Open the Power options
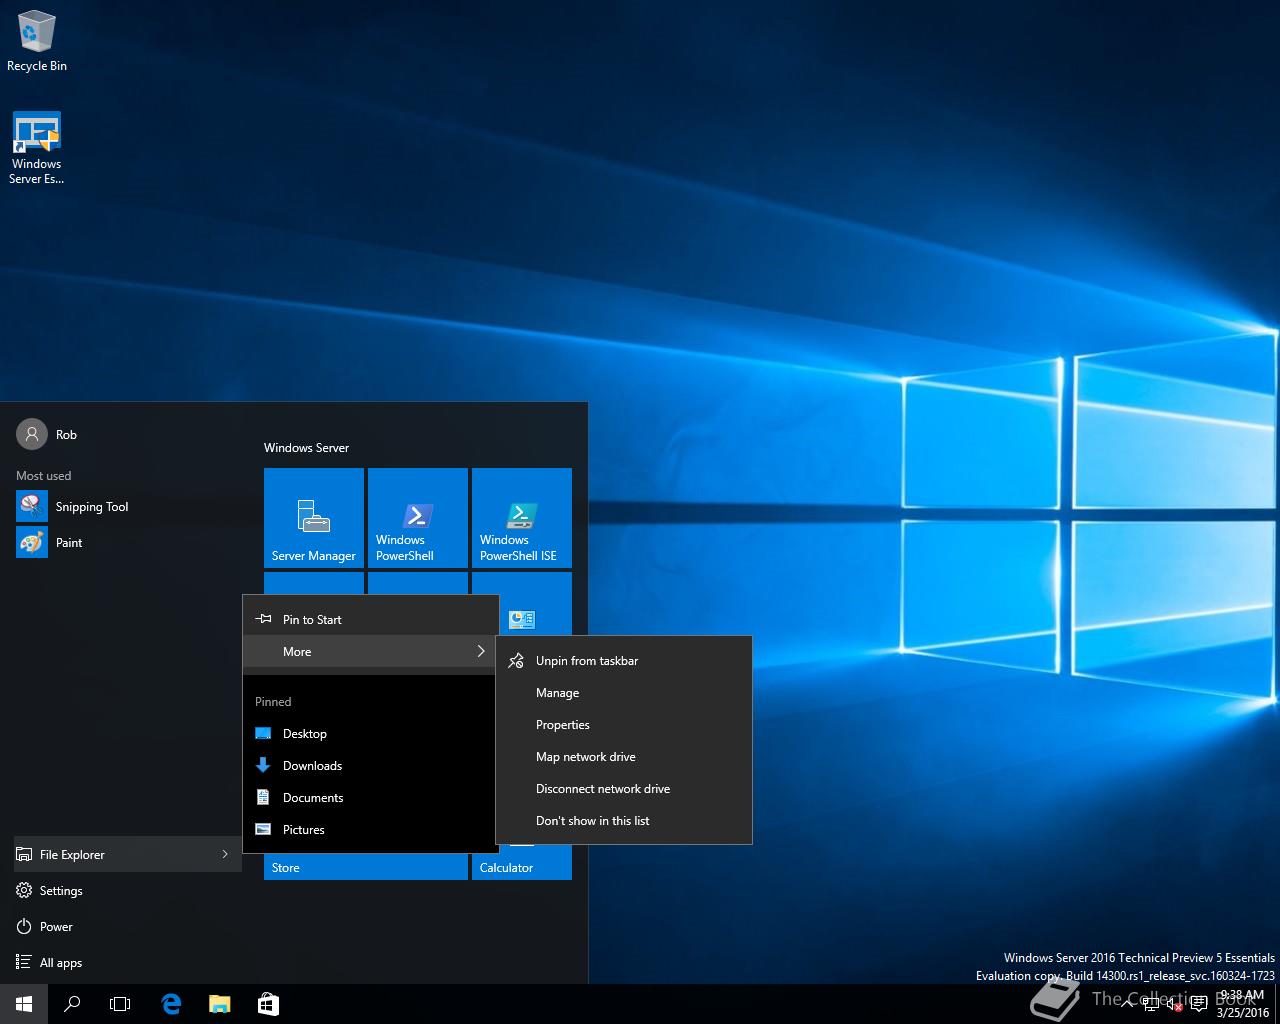Viewport: 1280px width, 1024px height. (128, 926)
